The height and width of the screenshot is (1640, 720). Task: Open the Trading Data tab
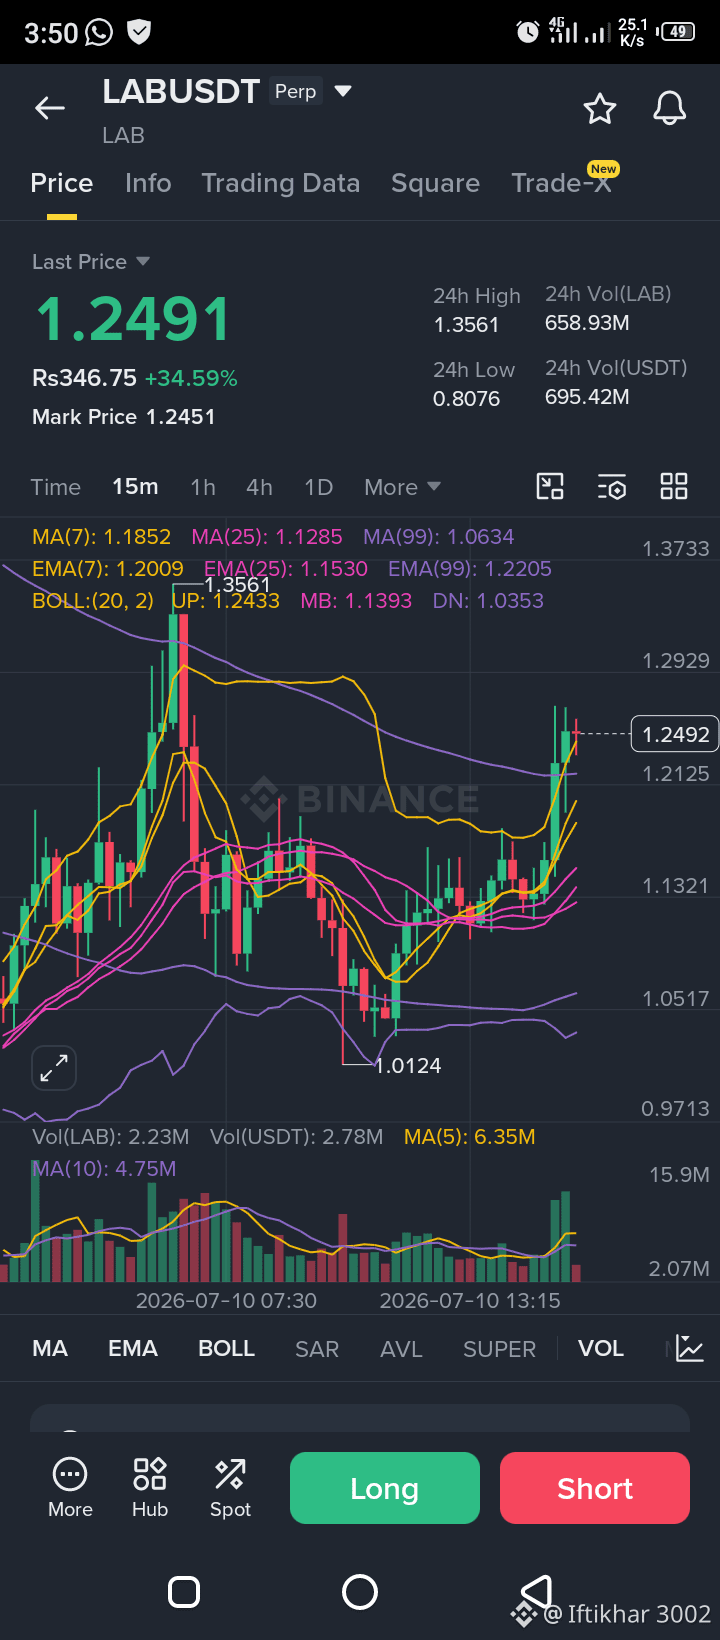tap(281, 183)
